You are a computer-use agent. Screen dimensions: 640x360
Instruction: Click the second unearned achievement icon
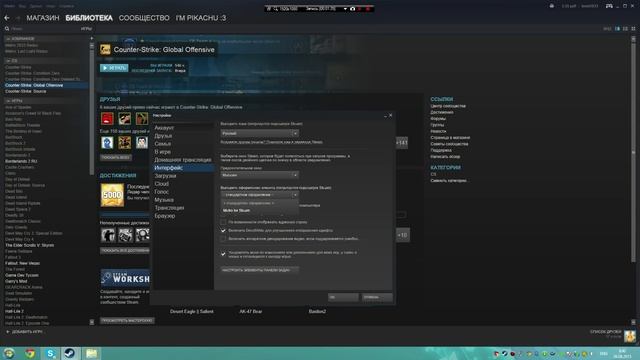125,235
